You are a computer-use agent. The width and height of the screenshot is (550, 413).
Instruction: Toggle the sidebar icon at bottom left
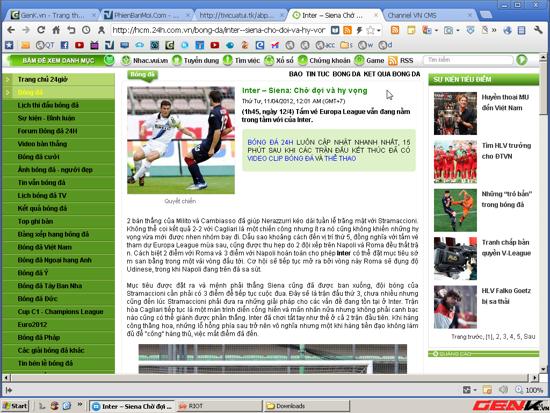(9, 390)
